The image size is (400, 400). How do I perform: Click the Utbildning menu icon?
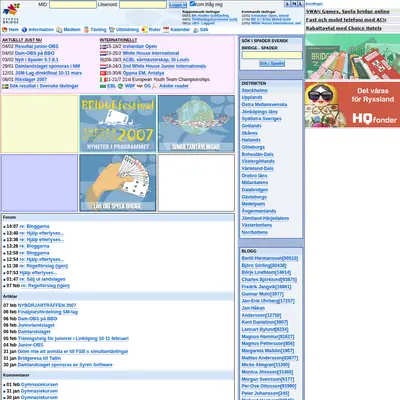(112, 30)
